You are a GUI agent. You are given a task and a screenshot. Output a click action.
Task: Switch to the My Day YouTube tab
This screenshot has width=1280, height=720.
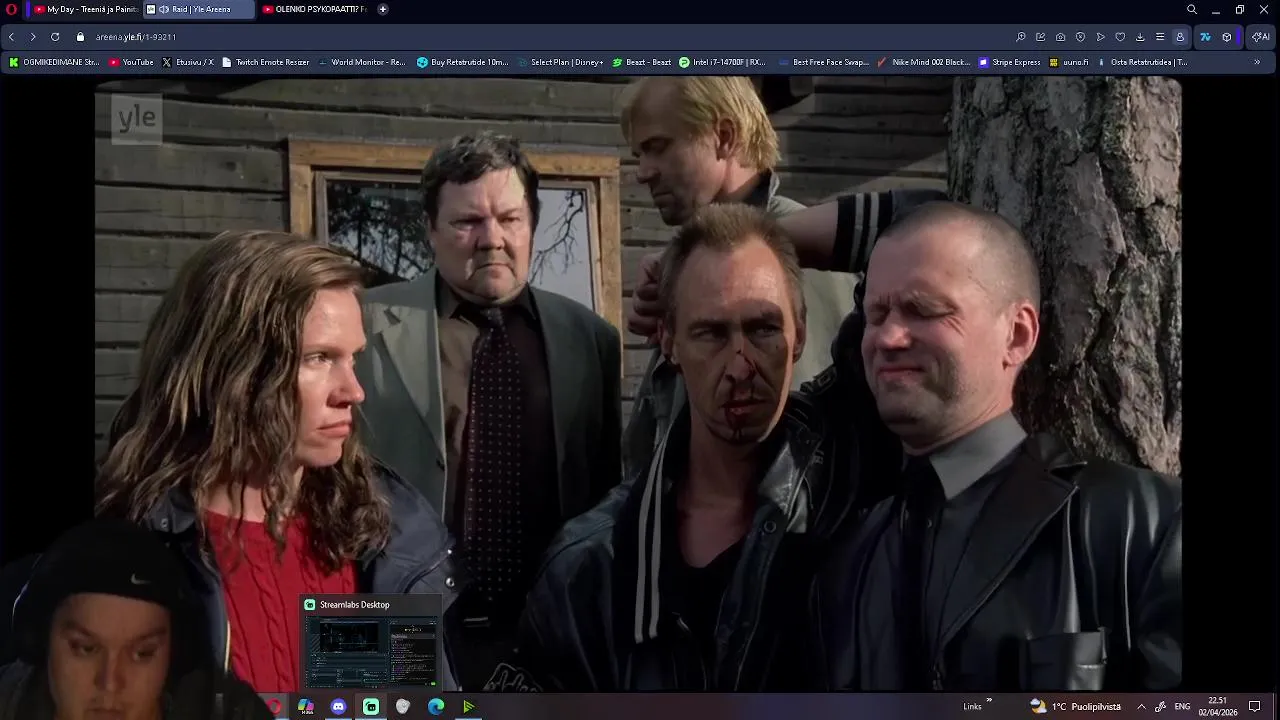click(x=85, y=9)
